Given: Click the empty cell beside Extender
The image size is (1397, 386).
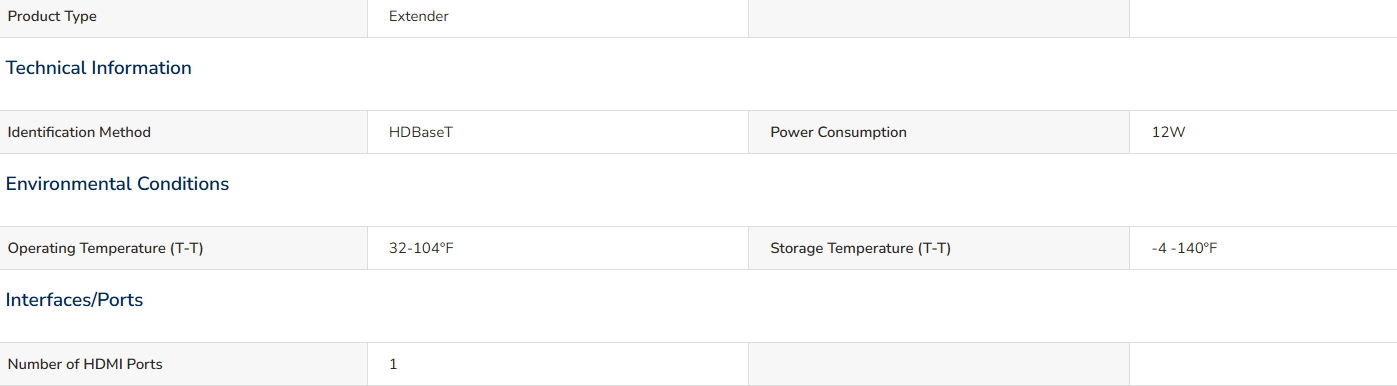Looking at the screenshot, I should pyautogui.click(x=939, y=18).
